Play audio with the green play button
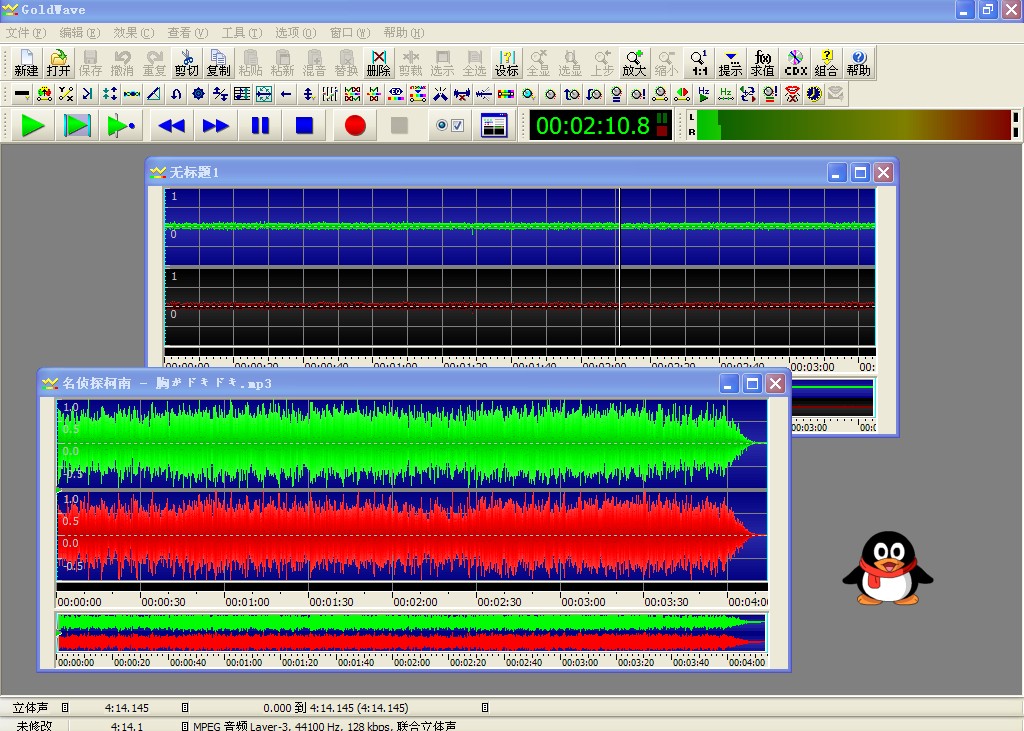The height and width of the screenshot is (731, 1024). point(32,125)
